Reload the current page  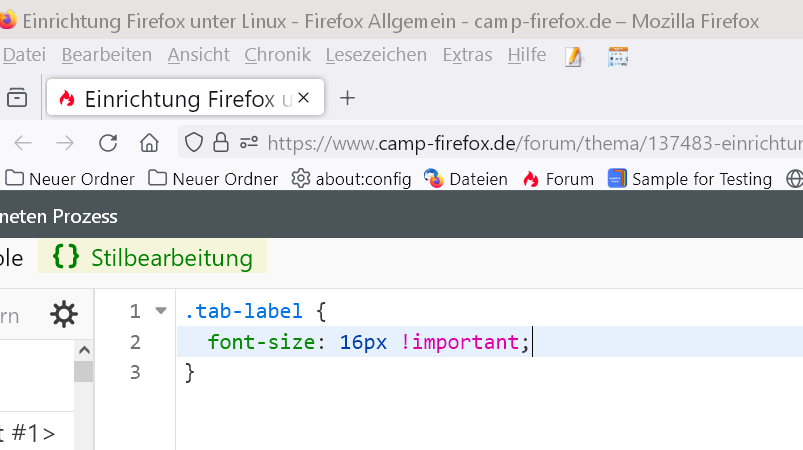point(108,143)
